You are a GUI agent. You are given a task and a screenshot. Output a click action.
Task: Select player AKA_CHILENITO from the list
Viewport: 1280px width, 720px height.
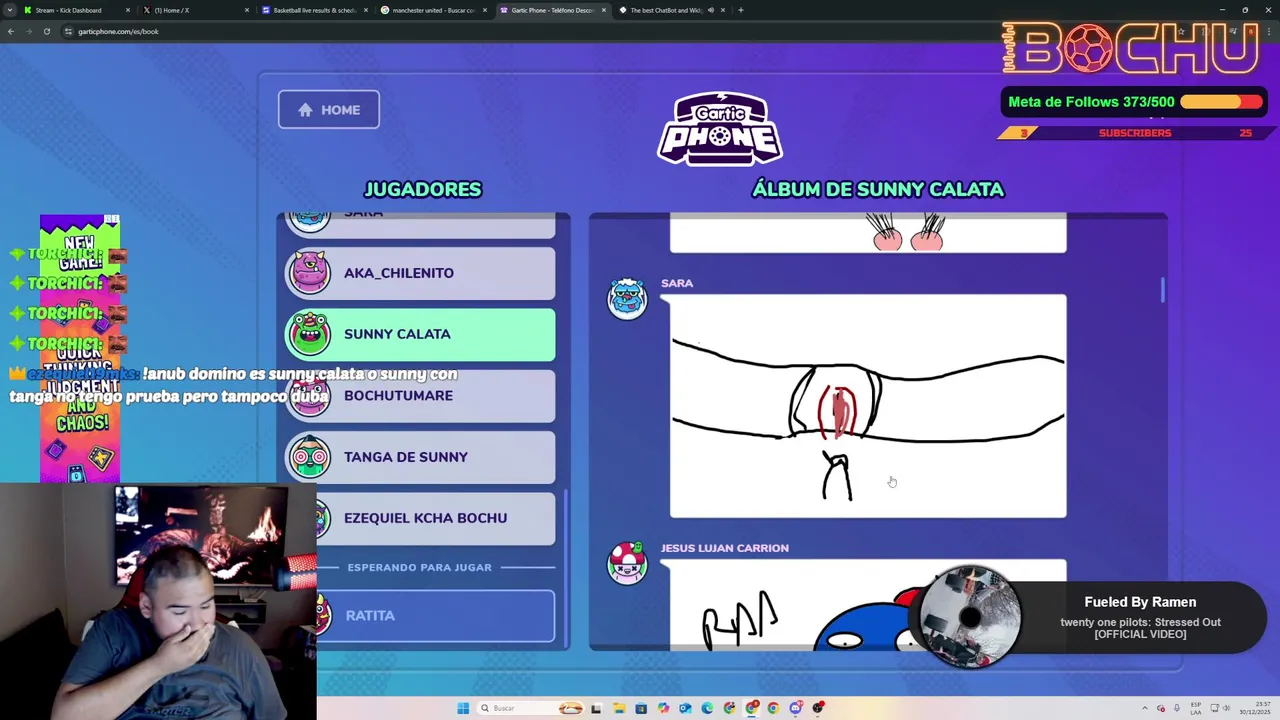(x=421, y=273)
